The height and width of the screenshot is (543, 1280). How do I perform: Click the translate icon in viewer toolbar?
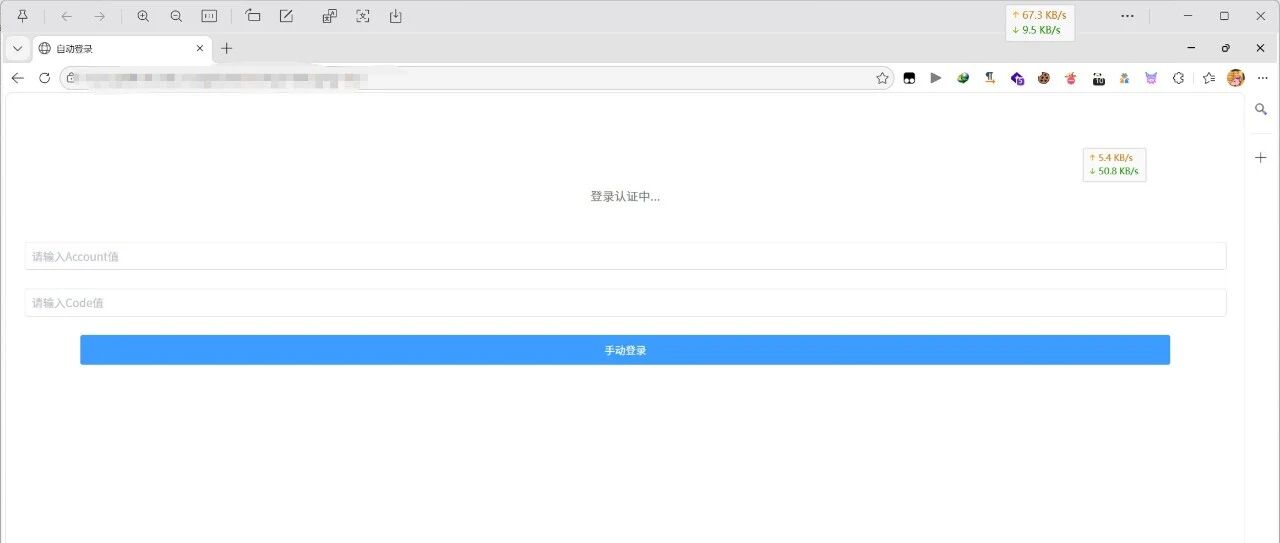(x=330, y=16)
